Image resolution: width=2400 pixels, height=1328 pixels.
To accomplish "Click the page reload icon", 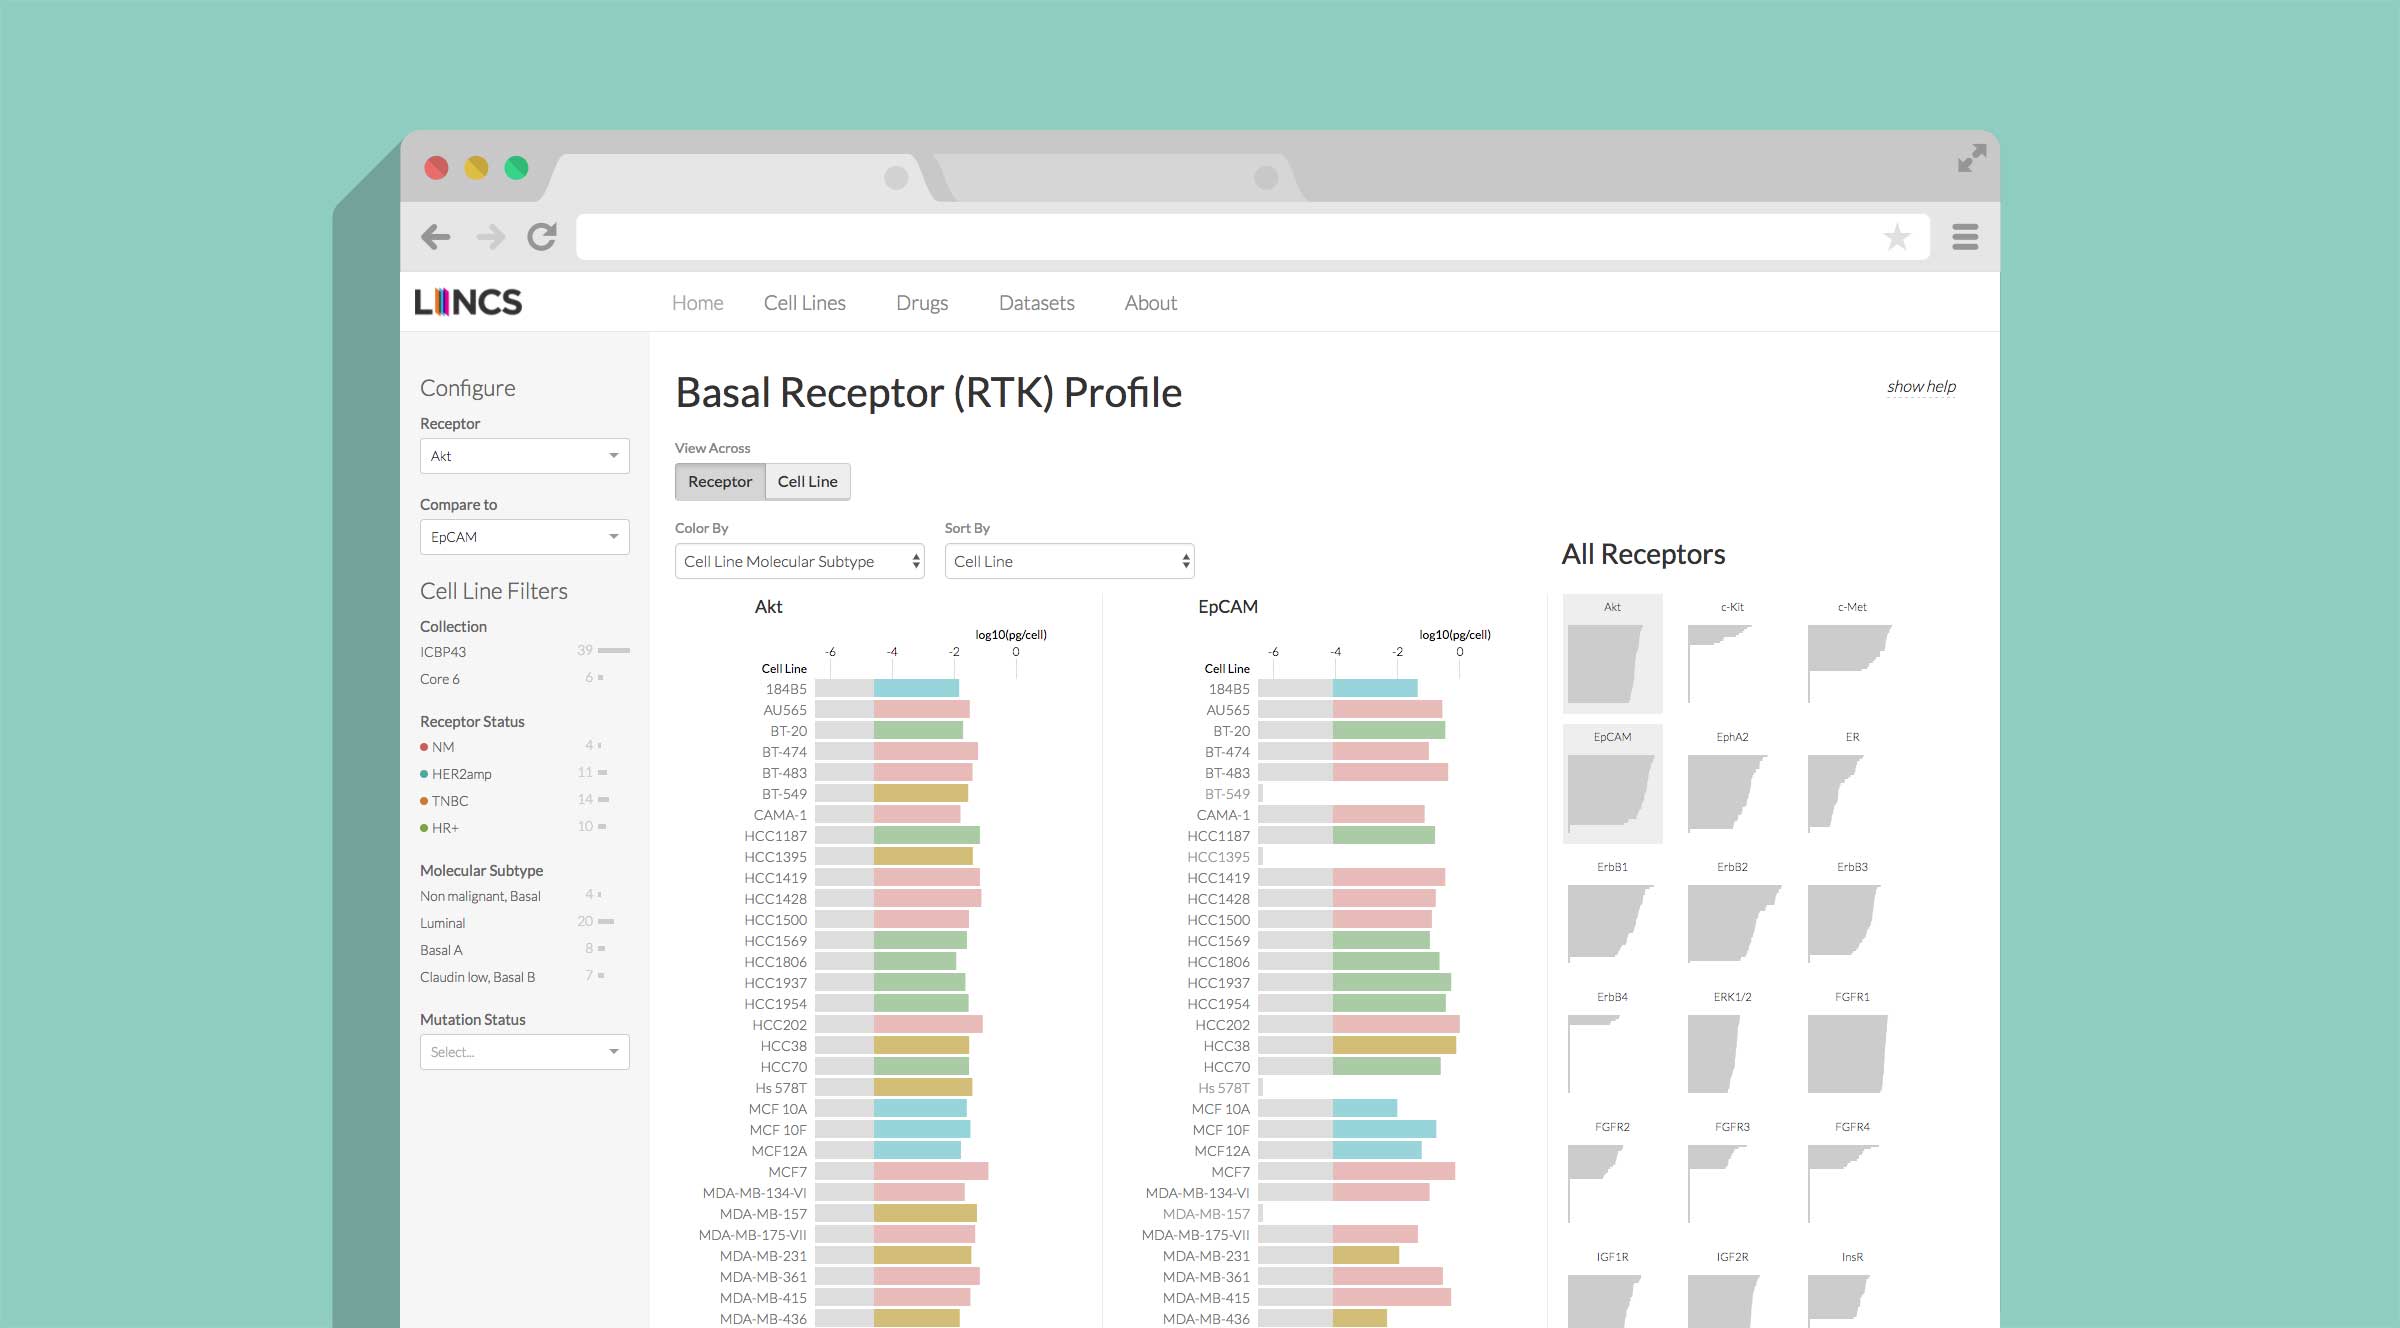I will [542, 237].
